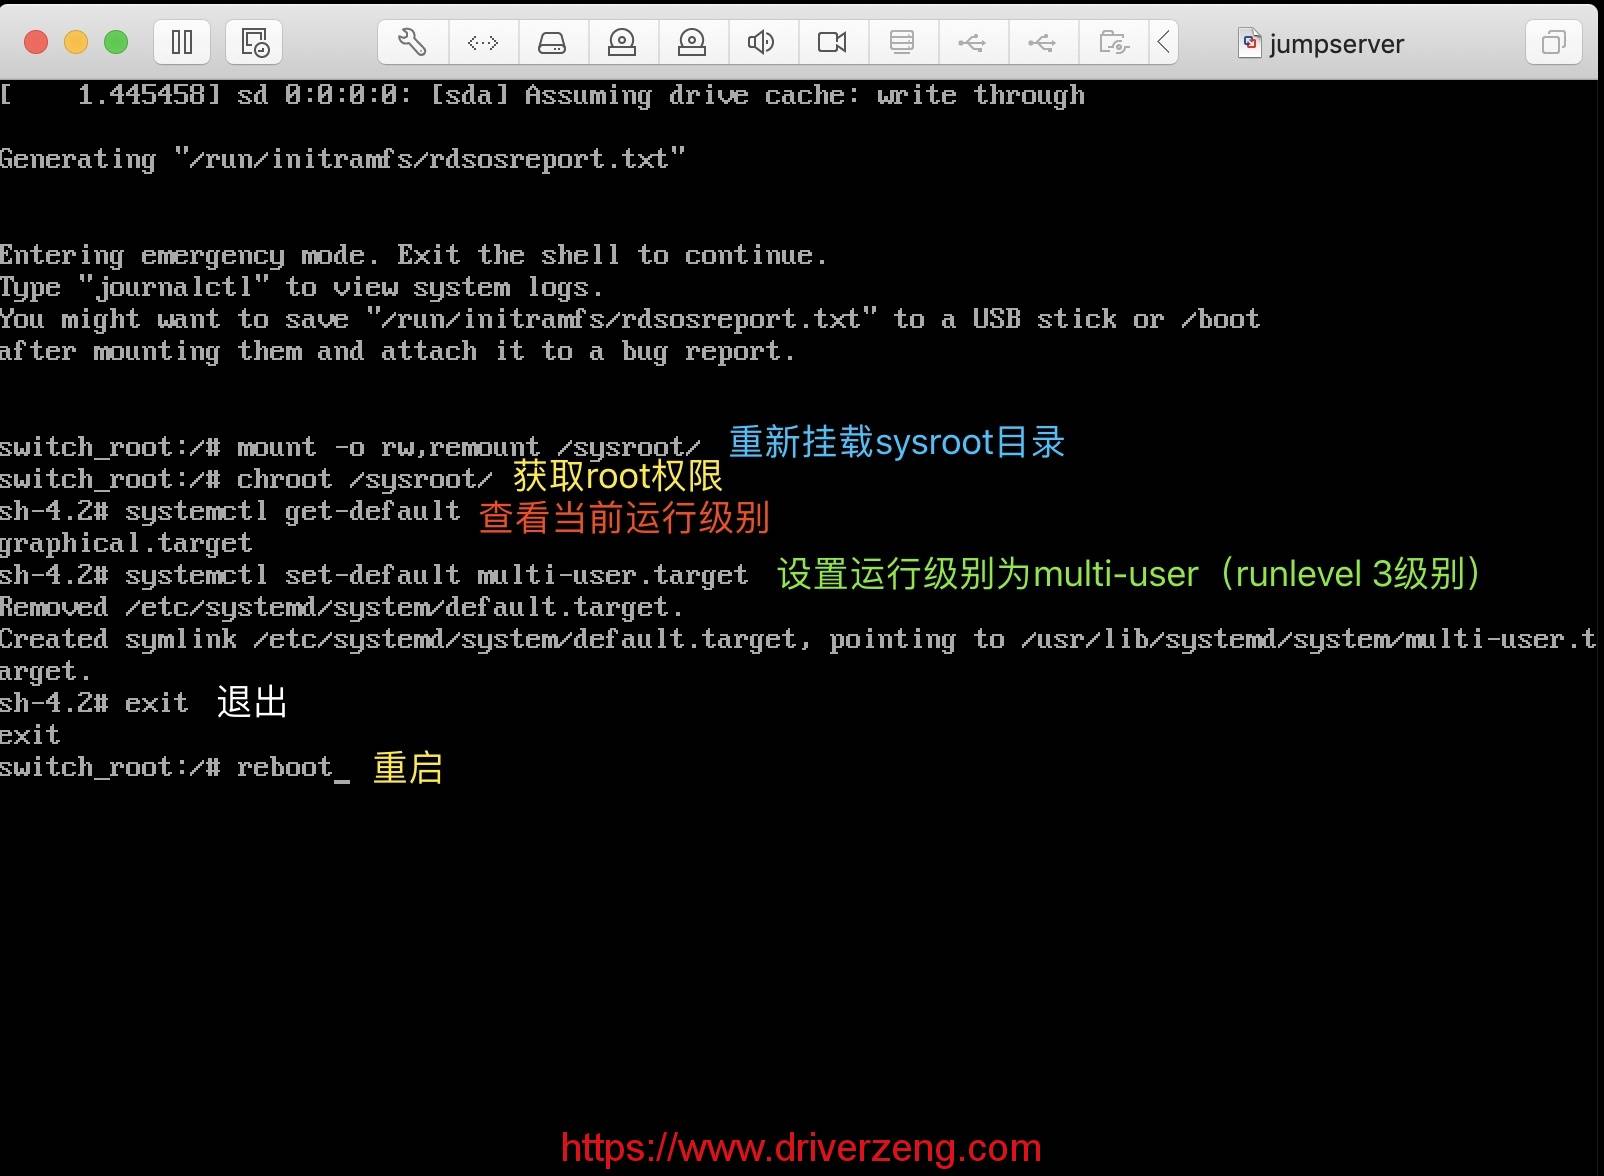Click the camera device icon
The width and height of the screenshot is (1604, 1176).
[832, 42]
